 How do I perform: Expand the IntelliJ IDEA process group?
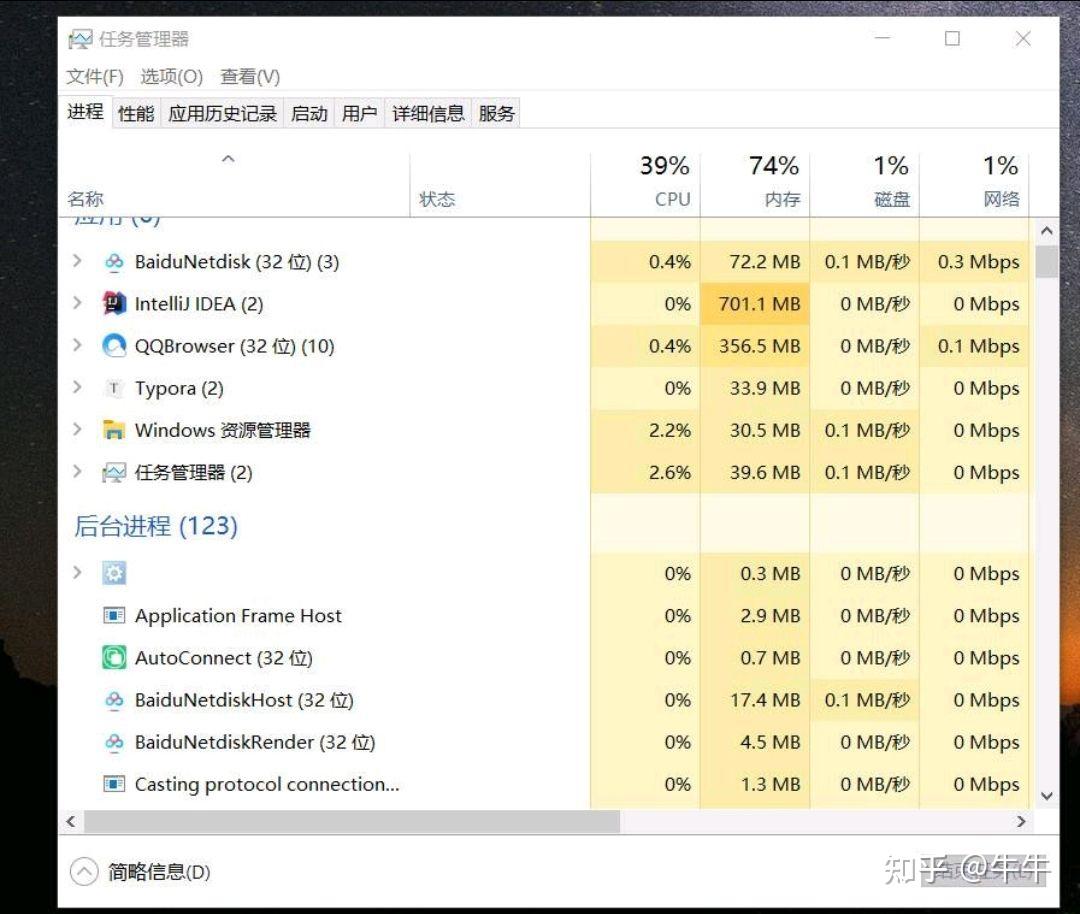(78, 304)
